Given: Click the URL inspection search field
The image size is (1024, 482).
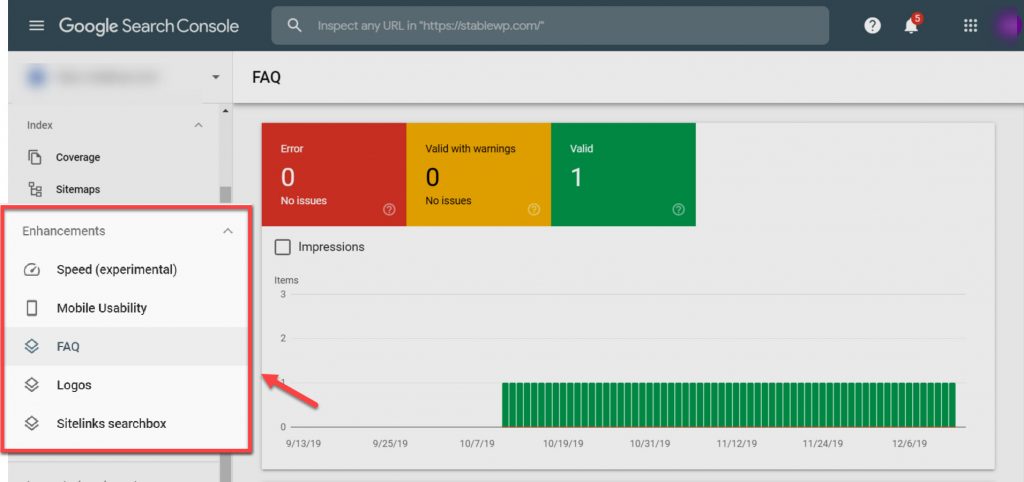Looking at the screenshot, I should pyautogui.click(x=551, y=25).
